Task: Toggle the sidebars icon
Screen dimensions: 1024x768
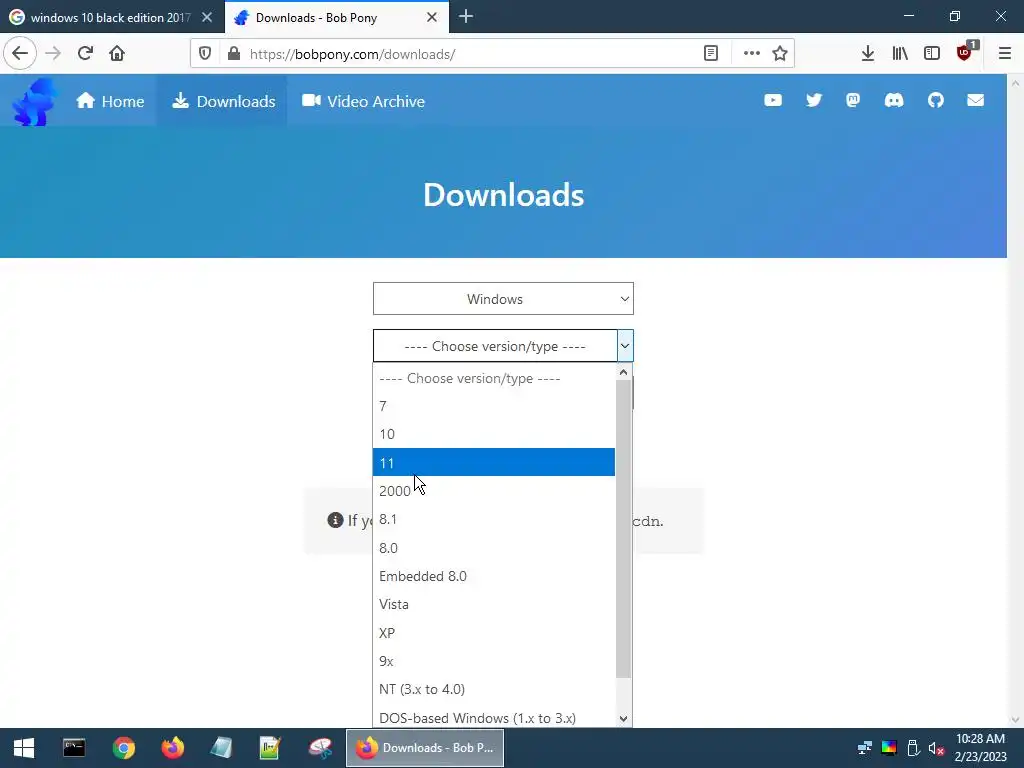Action: pos(932,54)
